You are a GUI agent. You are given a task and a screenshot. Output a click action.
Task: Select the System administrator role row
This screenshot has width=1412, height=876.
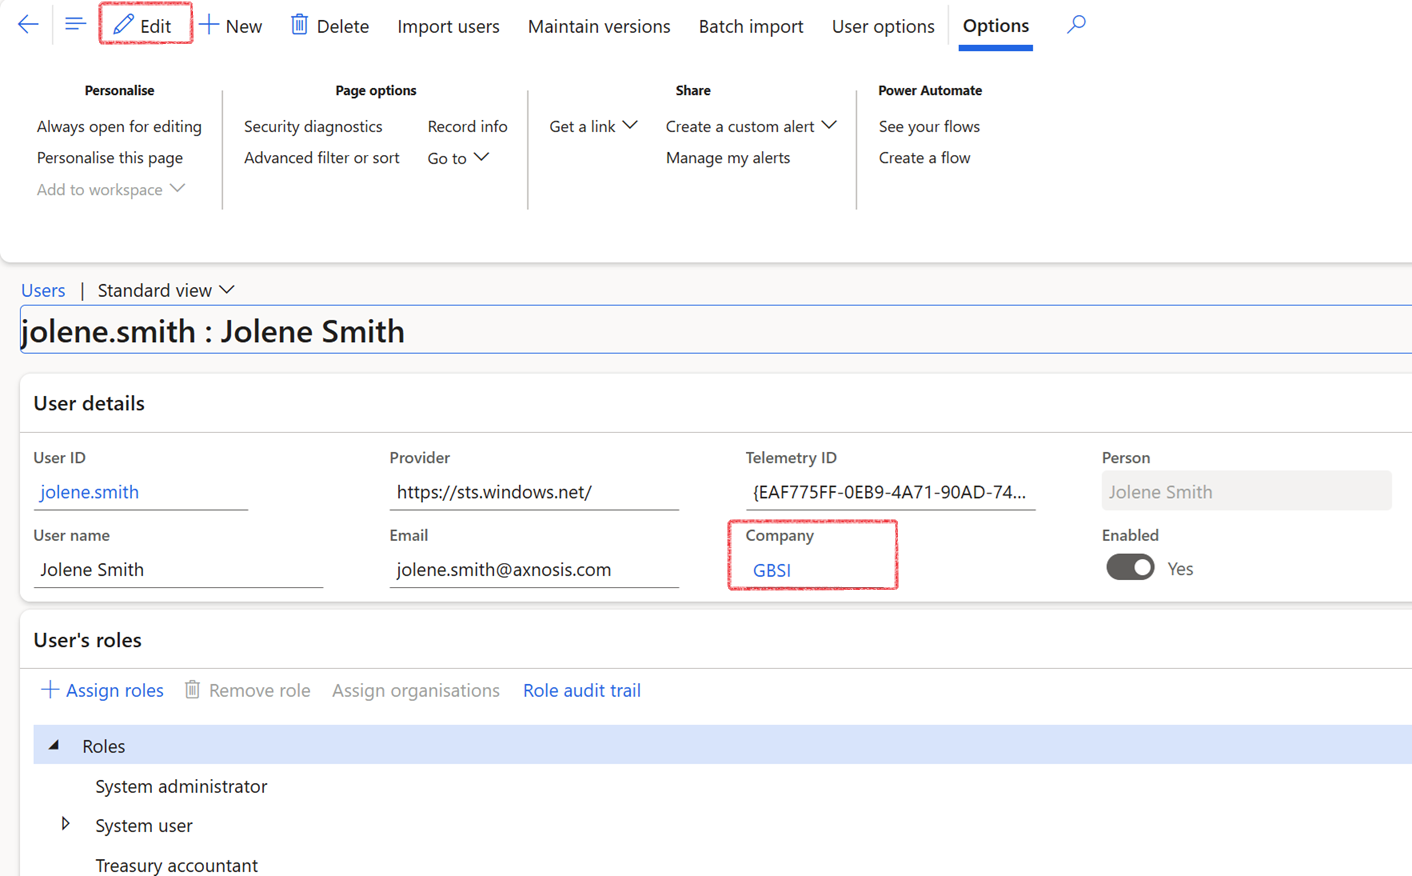722,786
